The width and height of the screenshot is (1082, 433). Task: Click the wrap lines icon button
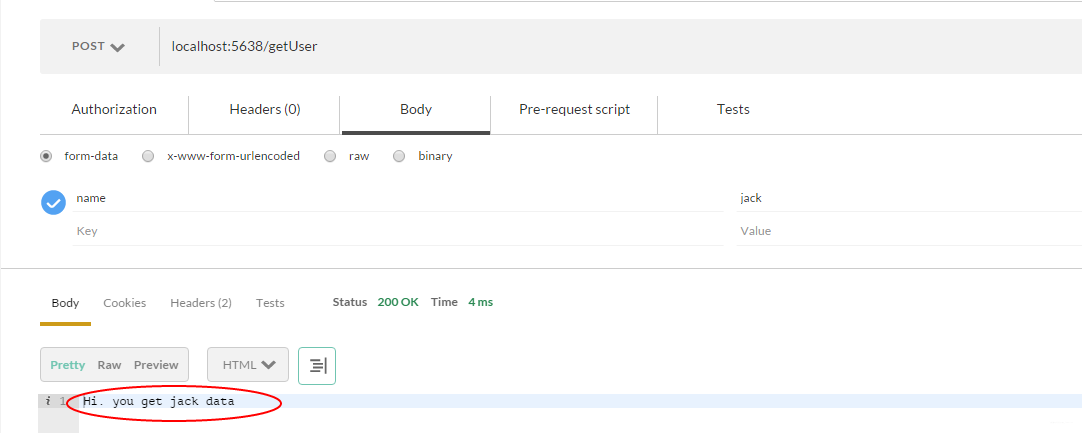pos(317,366)
